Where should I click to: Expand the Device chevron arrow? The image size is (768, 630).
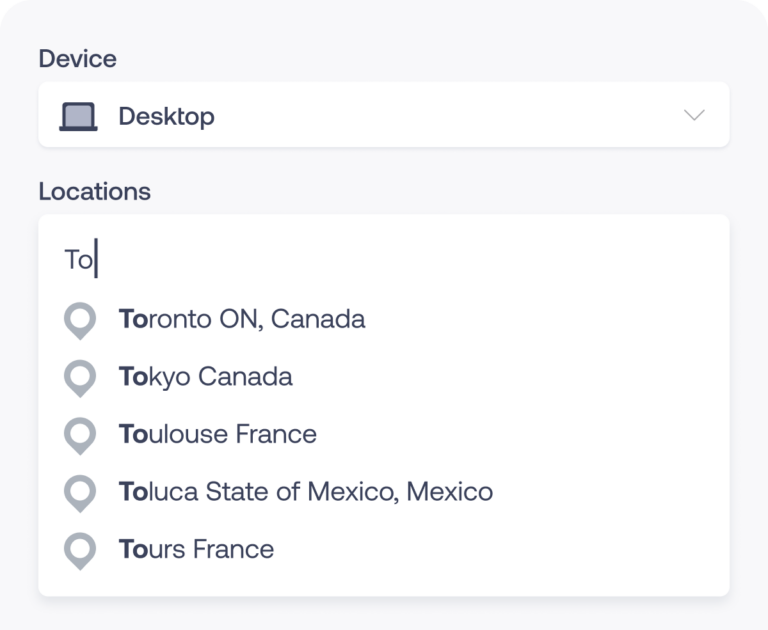(x=694, y=116)
